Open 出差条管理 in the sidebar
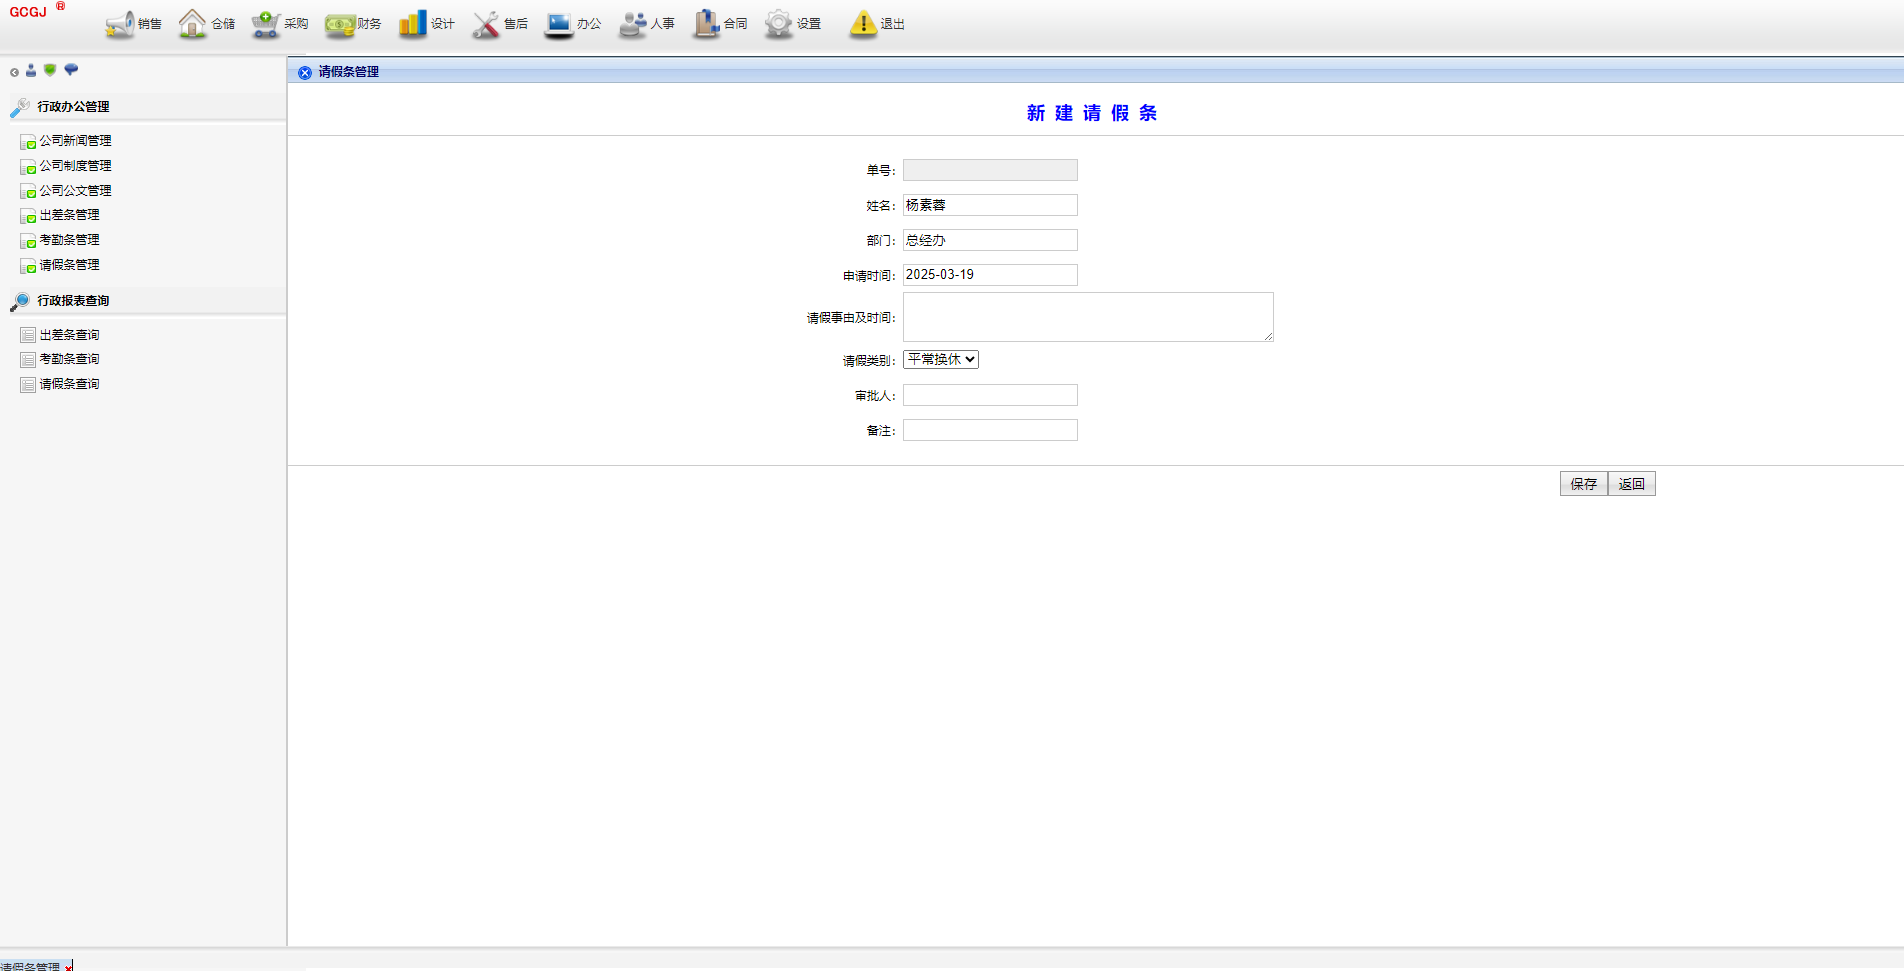 coord(69,215)
